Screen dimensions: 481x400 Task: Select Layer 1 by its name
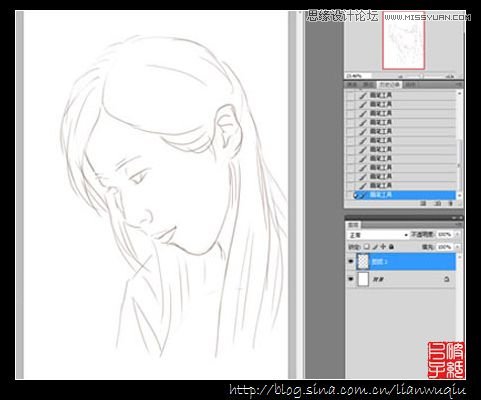(x=379, y=262)
